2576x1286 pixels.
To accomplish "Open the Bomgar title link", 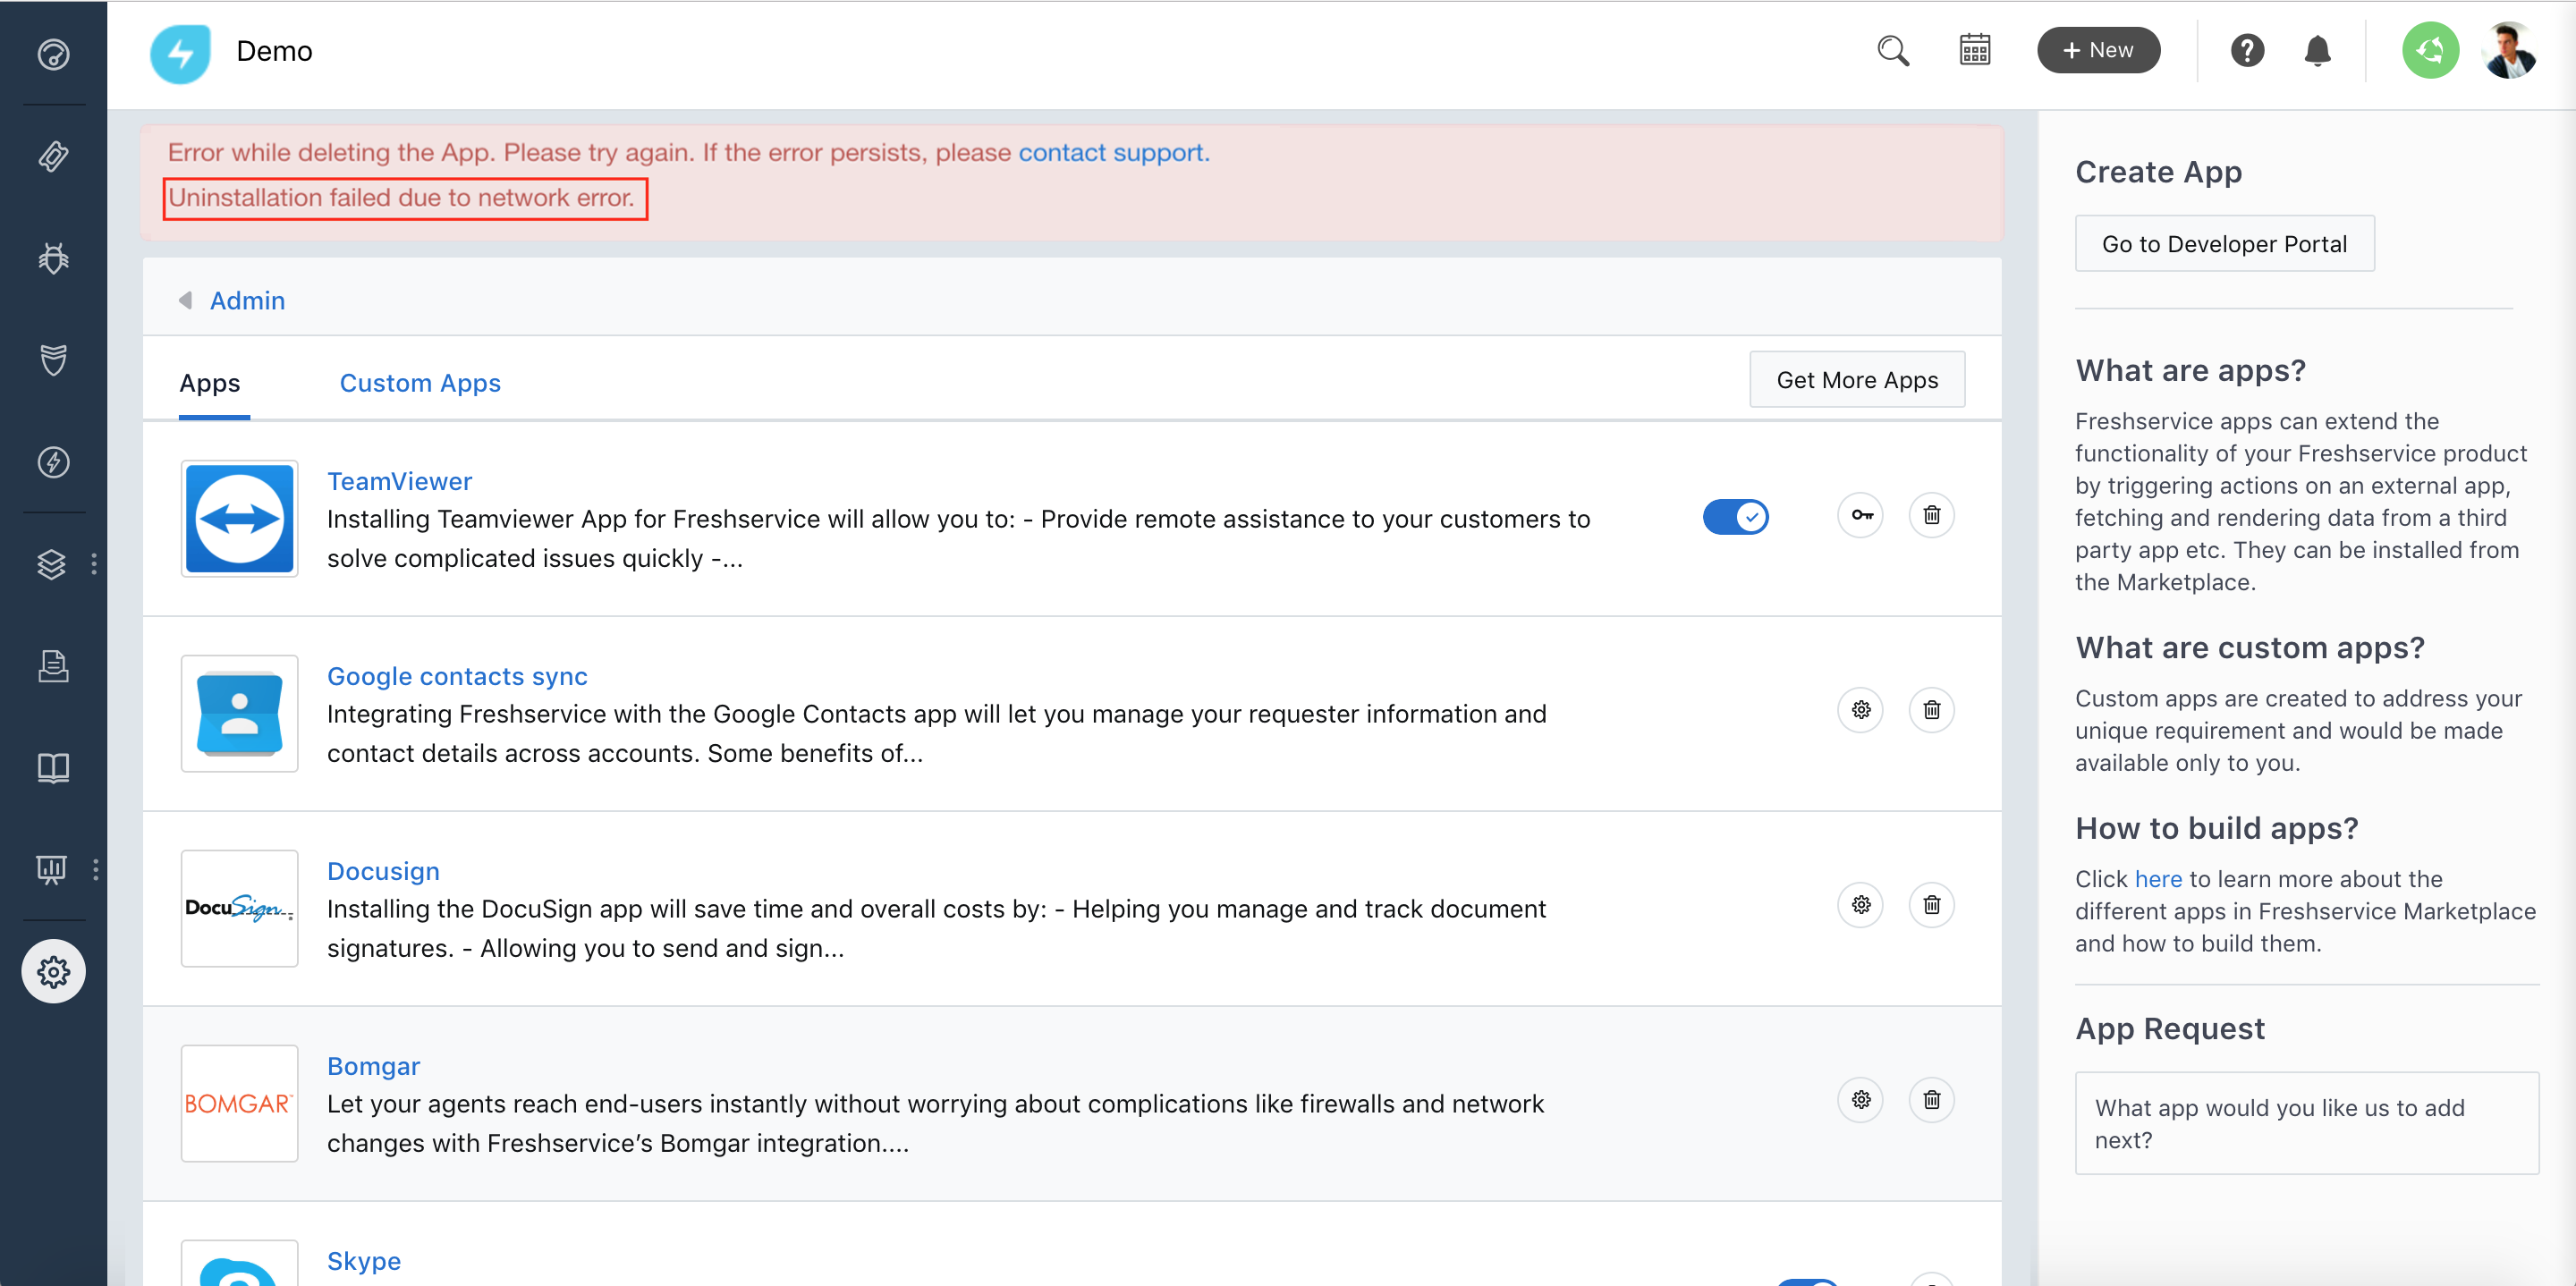I will click(x=373, y=1067).
